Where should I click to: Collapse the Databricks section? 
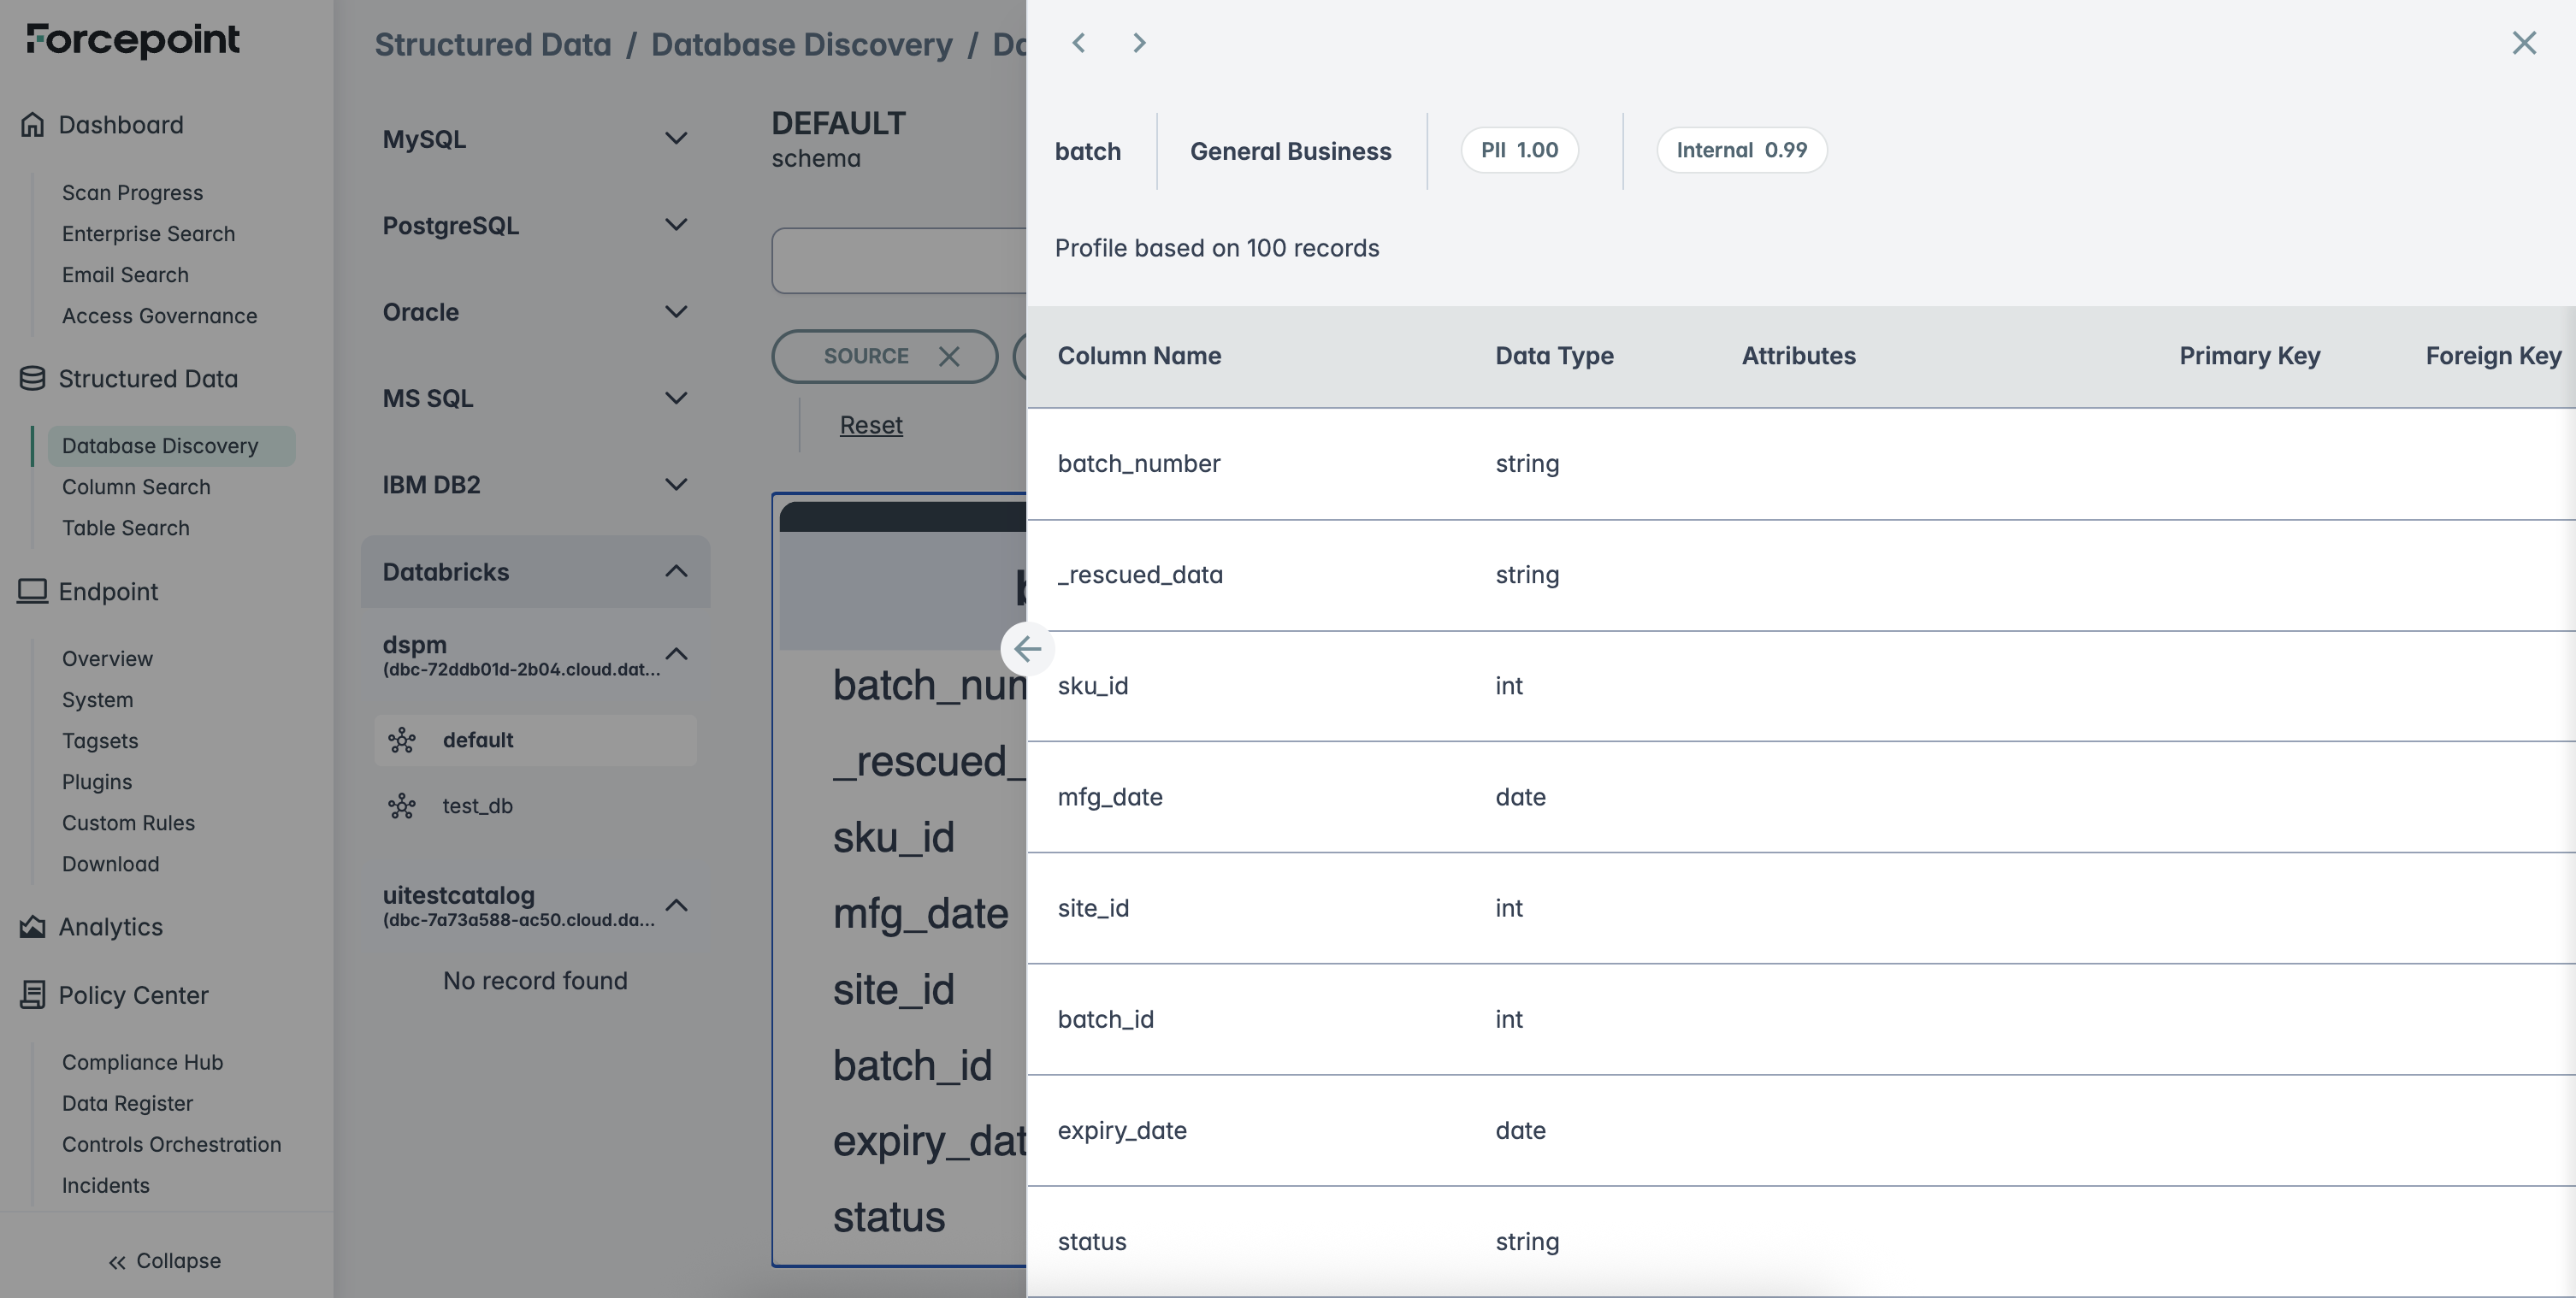click(x=676, y=571)
